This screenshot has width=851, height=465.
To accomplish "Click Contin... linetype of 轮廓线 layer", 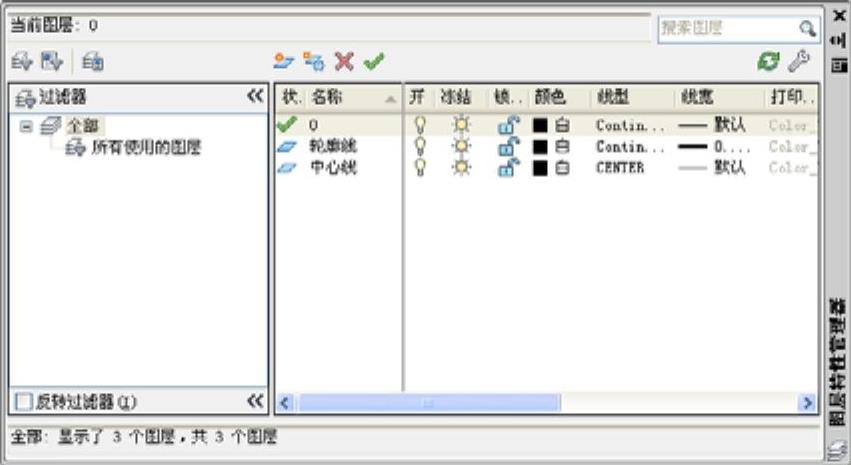I will 630,146.
